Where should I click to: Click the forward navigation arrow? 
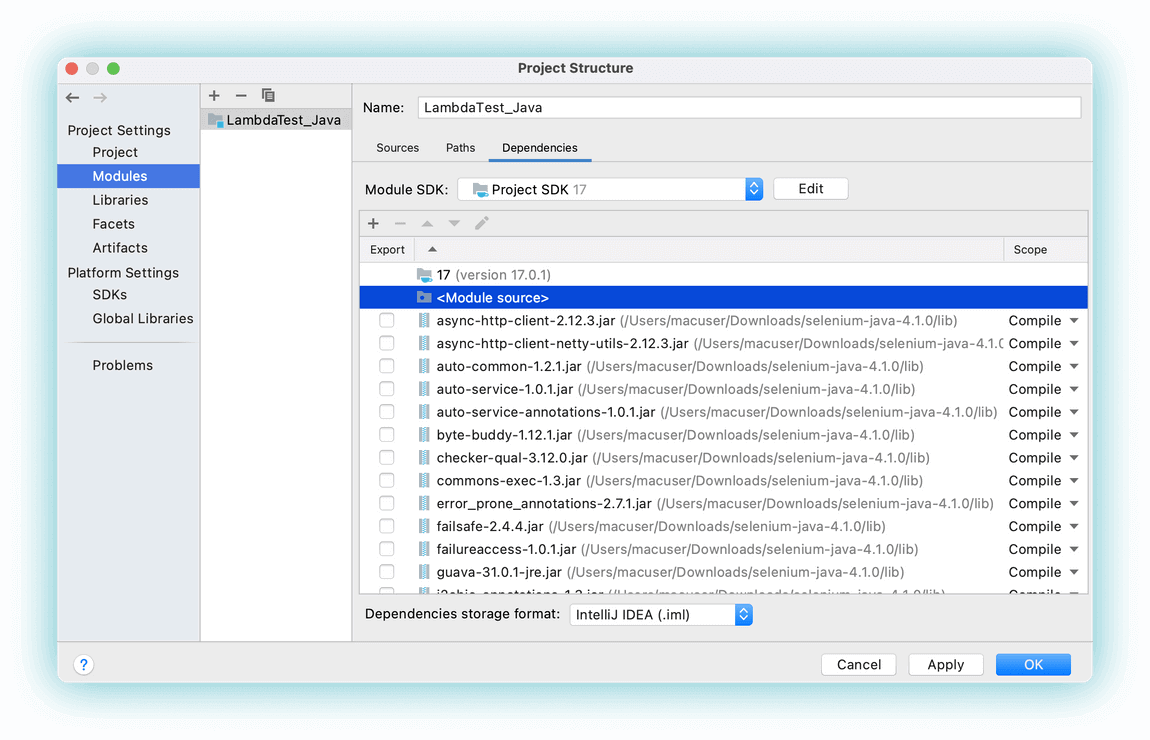(x=100, y=98)
